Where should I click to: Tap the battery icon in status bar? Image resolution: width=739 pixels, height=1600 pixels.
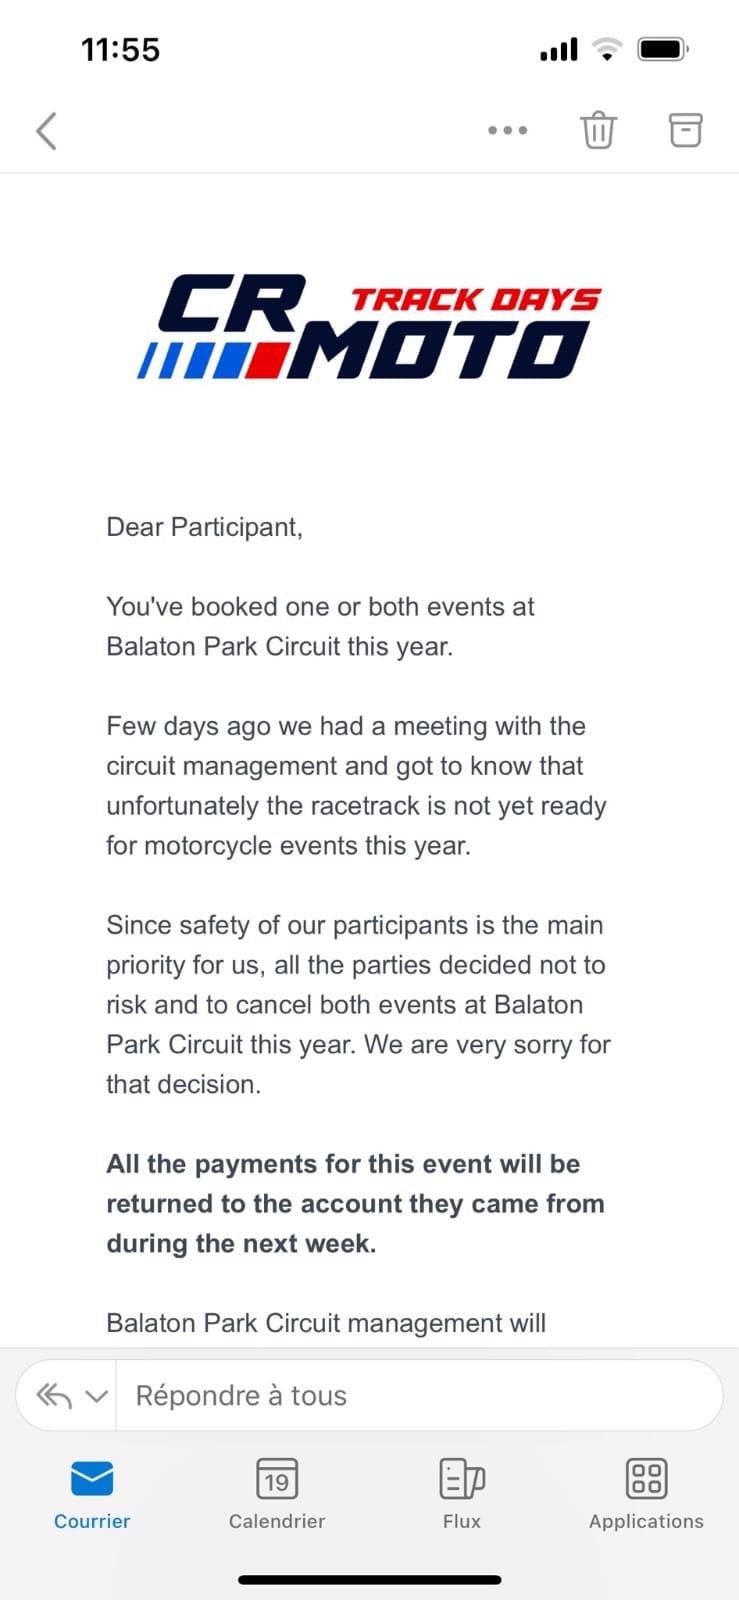point(662,49)
